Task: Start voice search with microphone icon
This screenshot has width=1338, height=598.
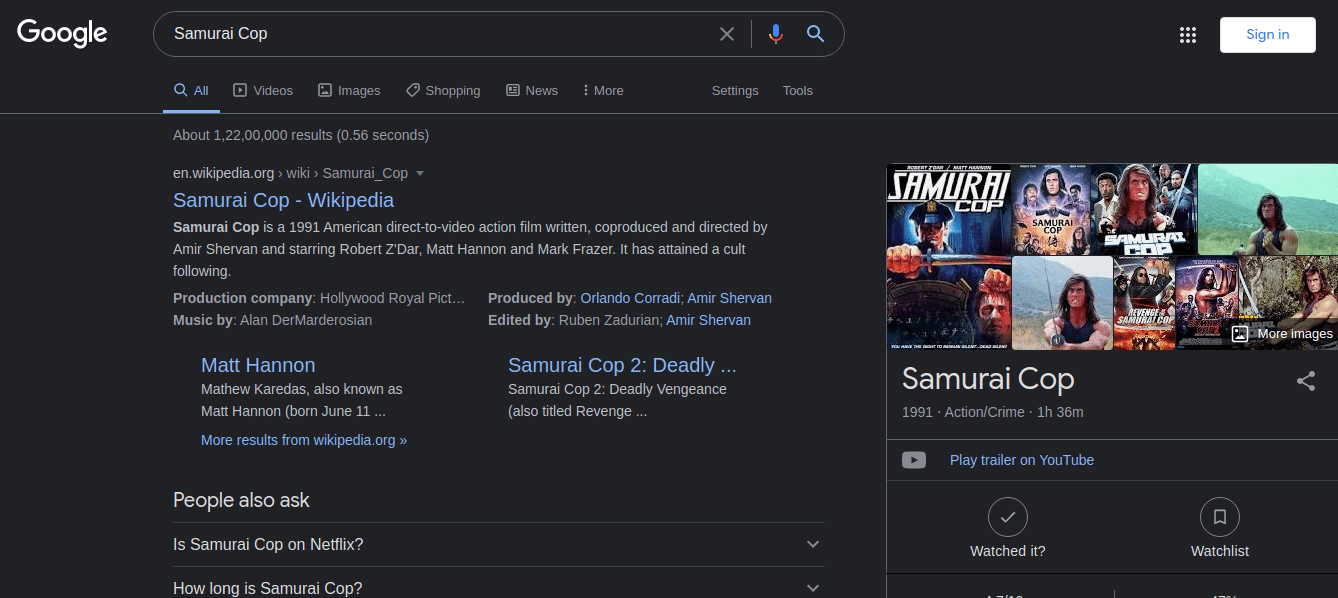Action: click(x=775, y=34)
